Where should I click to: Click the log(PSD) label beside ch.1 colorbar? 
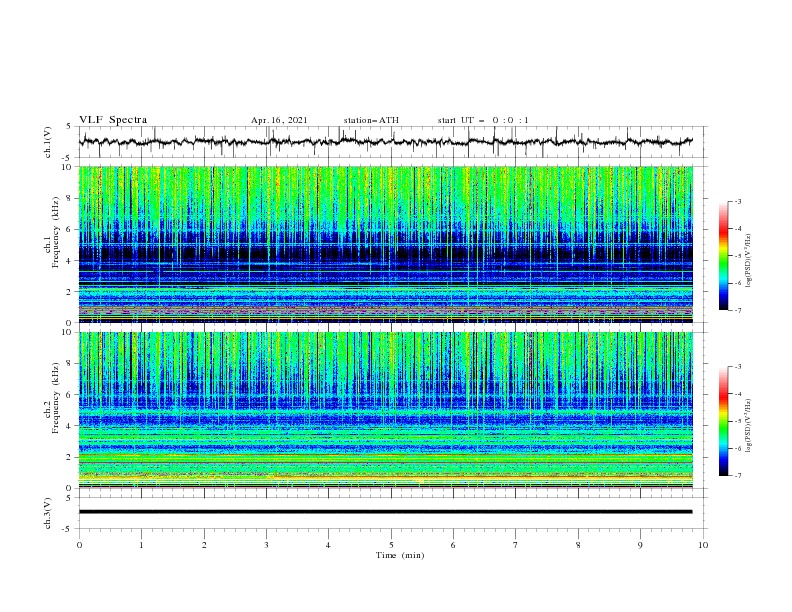point(748,261)
